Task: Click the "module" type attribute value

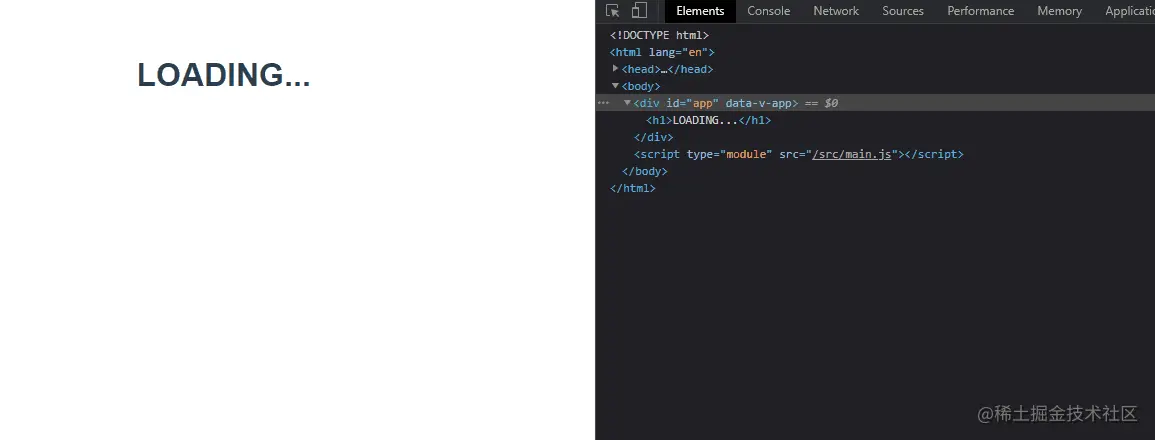Action: pos(746,154)
